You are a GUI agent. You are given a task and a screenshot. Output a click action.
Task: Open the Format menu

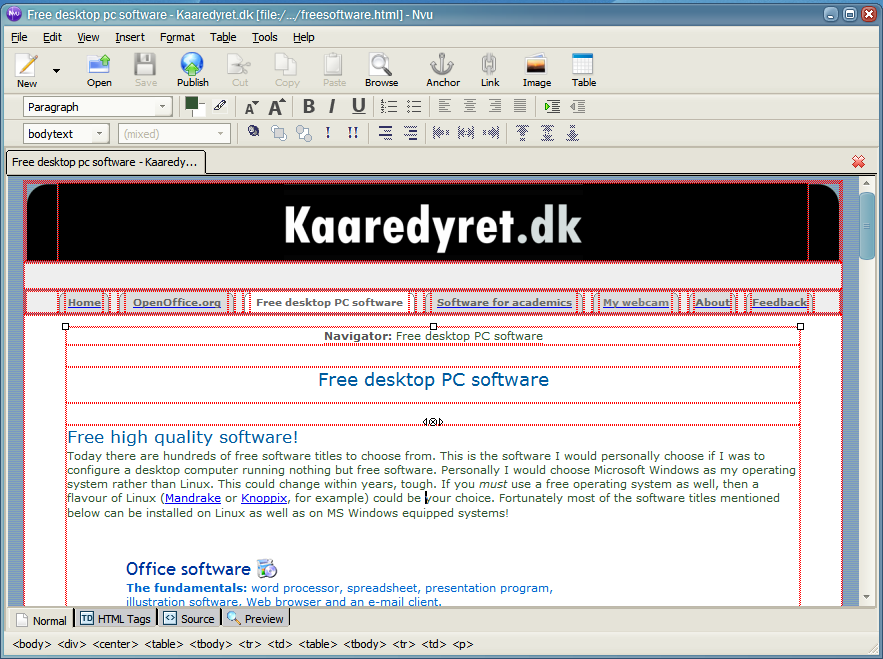177,37
